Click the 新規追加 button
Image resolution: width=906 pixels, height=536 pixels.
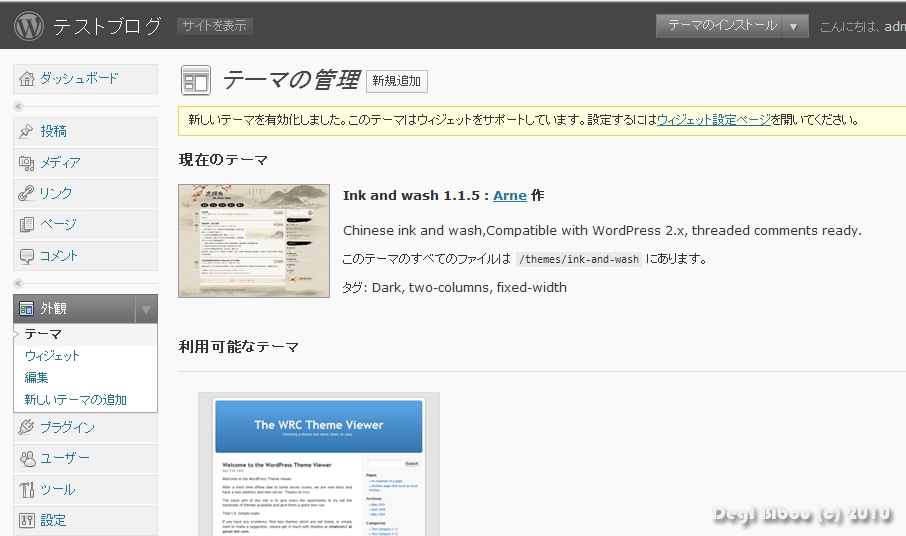pos(397,81)
